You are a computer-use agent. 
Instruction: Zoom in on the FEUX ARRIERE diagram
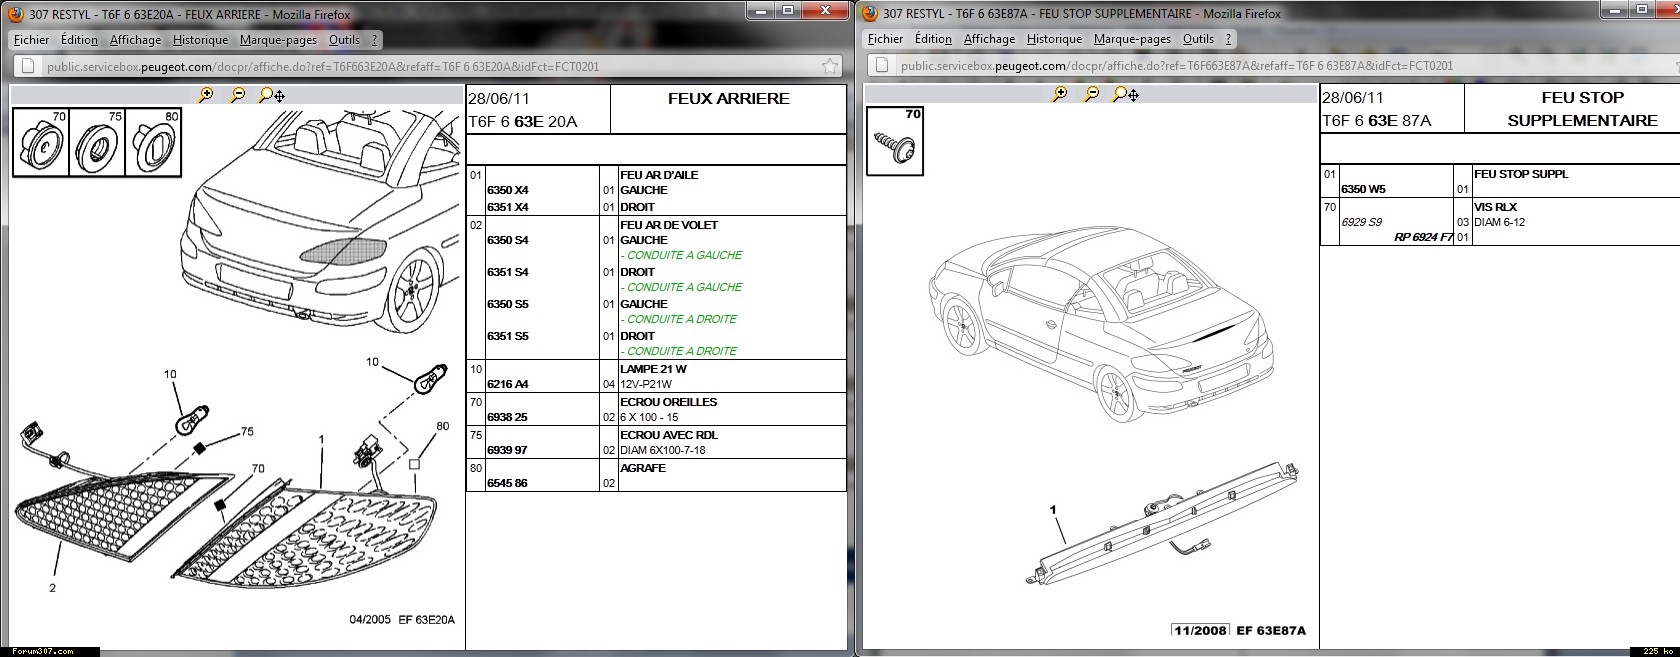tap(205, 95)
